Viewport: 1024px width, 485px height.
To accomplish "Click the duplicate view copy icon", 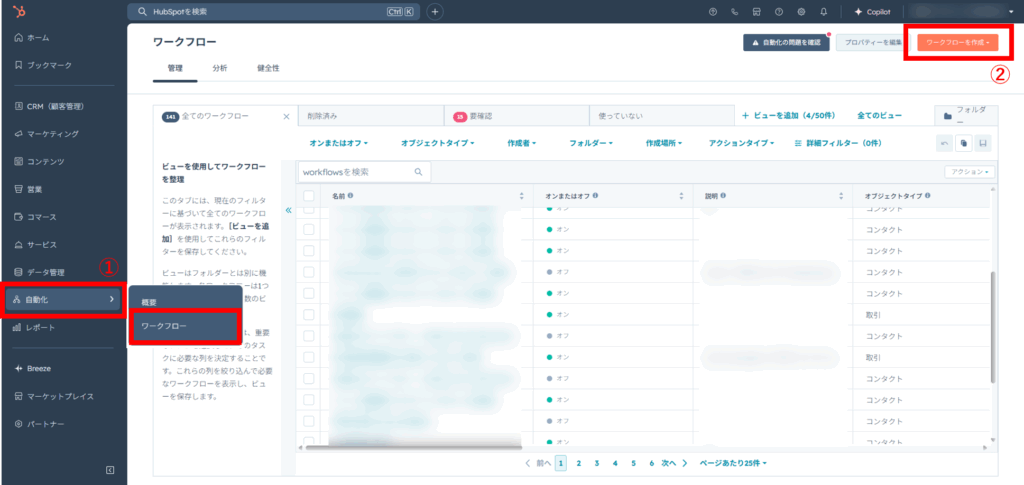I will (963, 143).
